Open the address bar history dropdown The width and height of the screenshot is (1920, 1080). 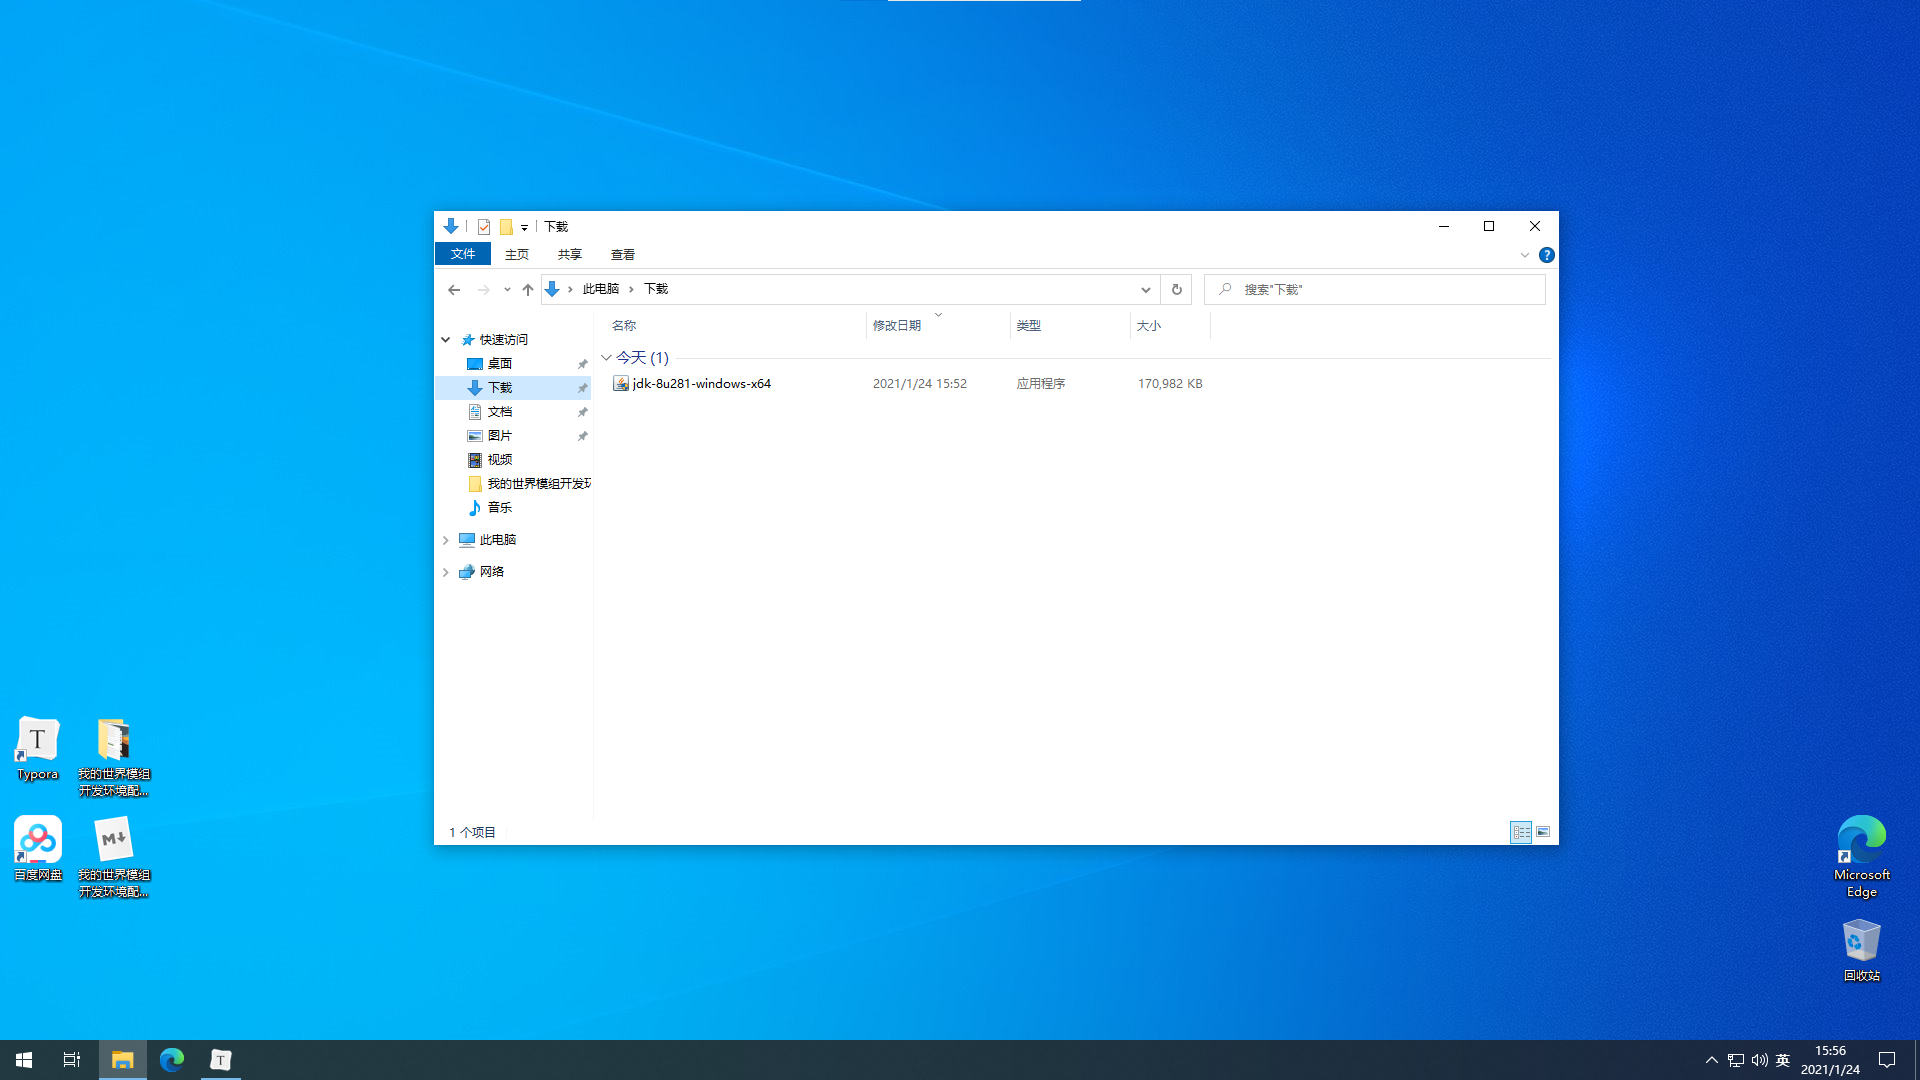[1145, 289]
